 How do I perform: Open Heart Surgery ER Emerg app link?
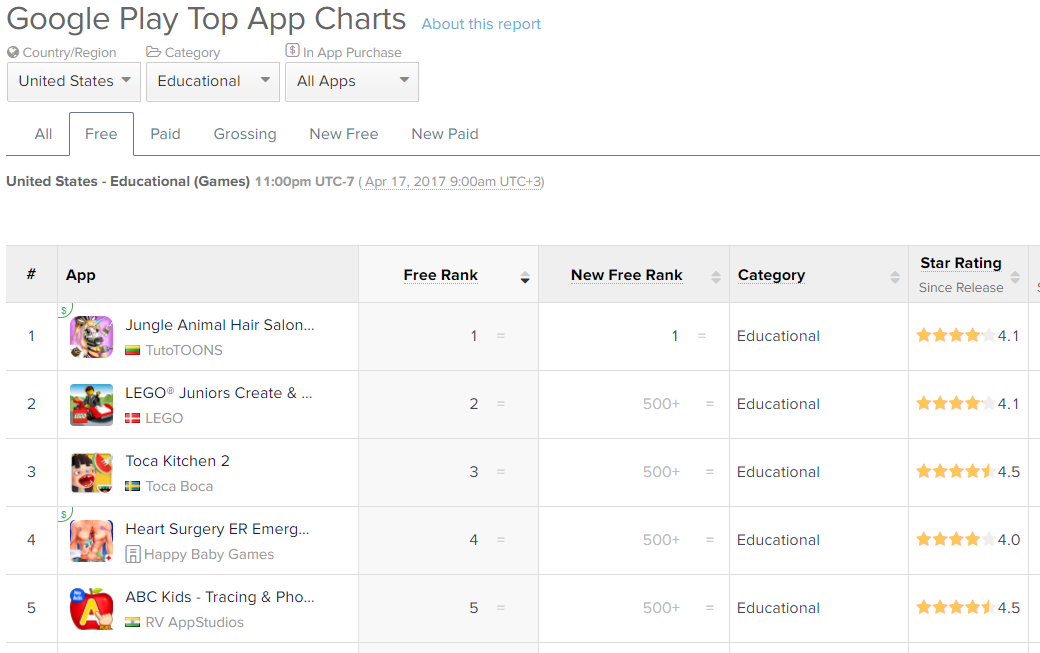[x=218, y=529]
